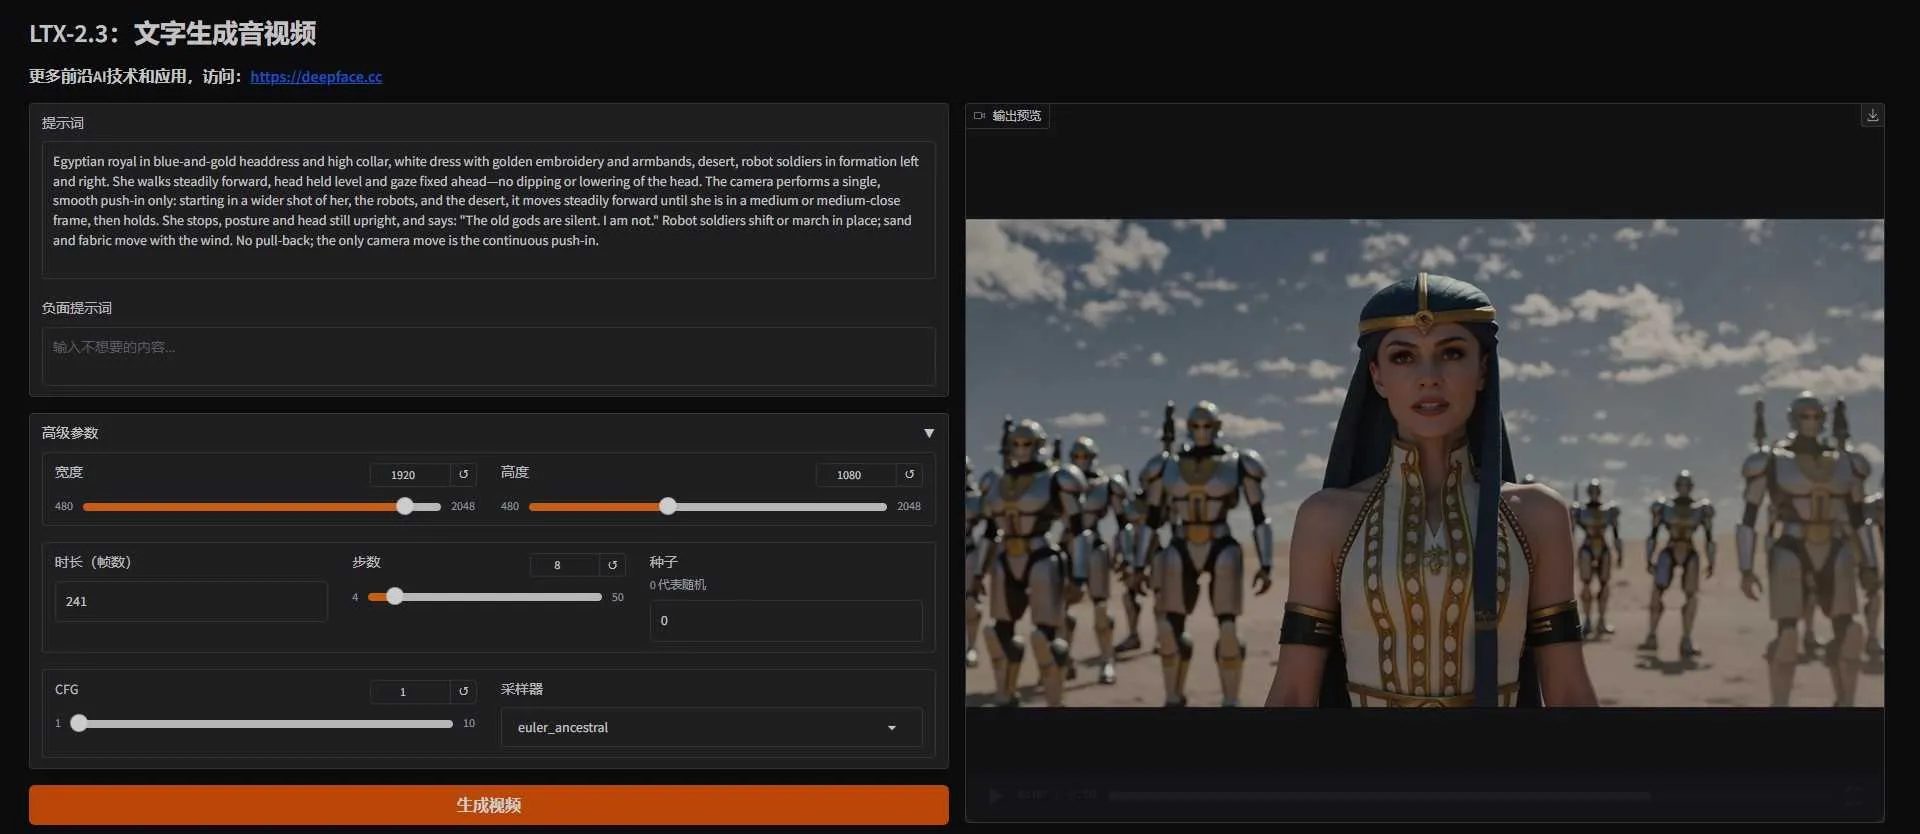Screen dimensions: 1920x834
Task: Click the duration frames field showing 241
Action: [x=190, y=602]
